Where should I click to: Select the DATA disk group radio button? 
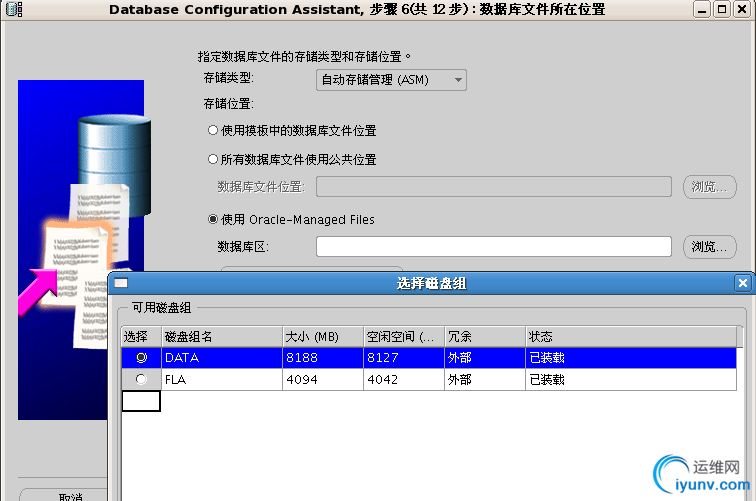(141, 358)
